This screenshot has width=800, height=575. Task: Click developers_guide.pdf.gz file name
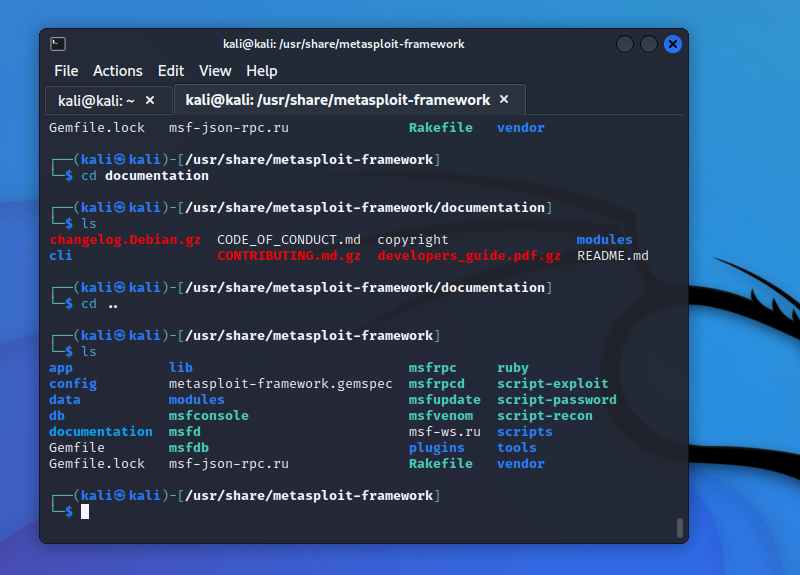pyautogui.click(x=469, y=256)
